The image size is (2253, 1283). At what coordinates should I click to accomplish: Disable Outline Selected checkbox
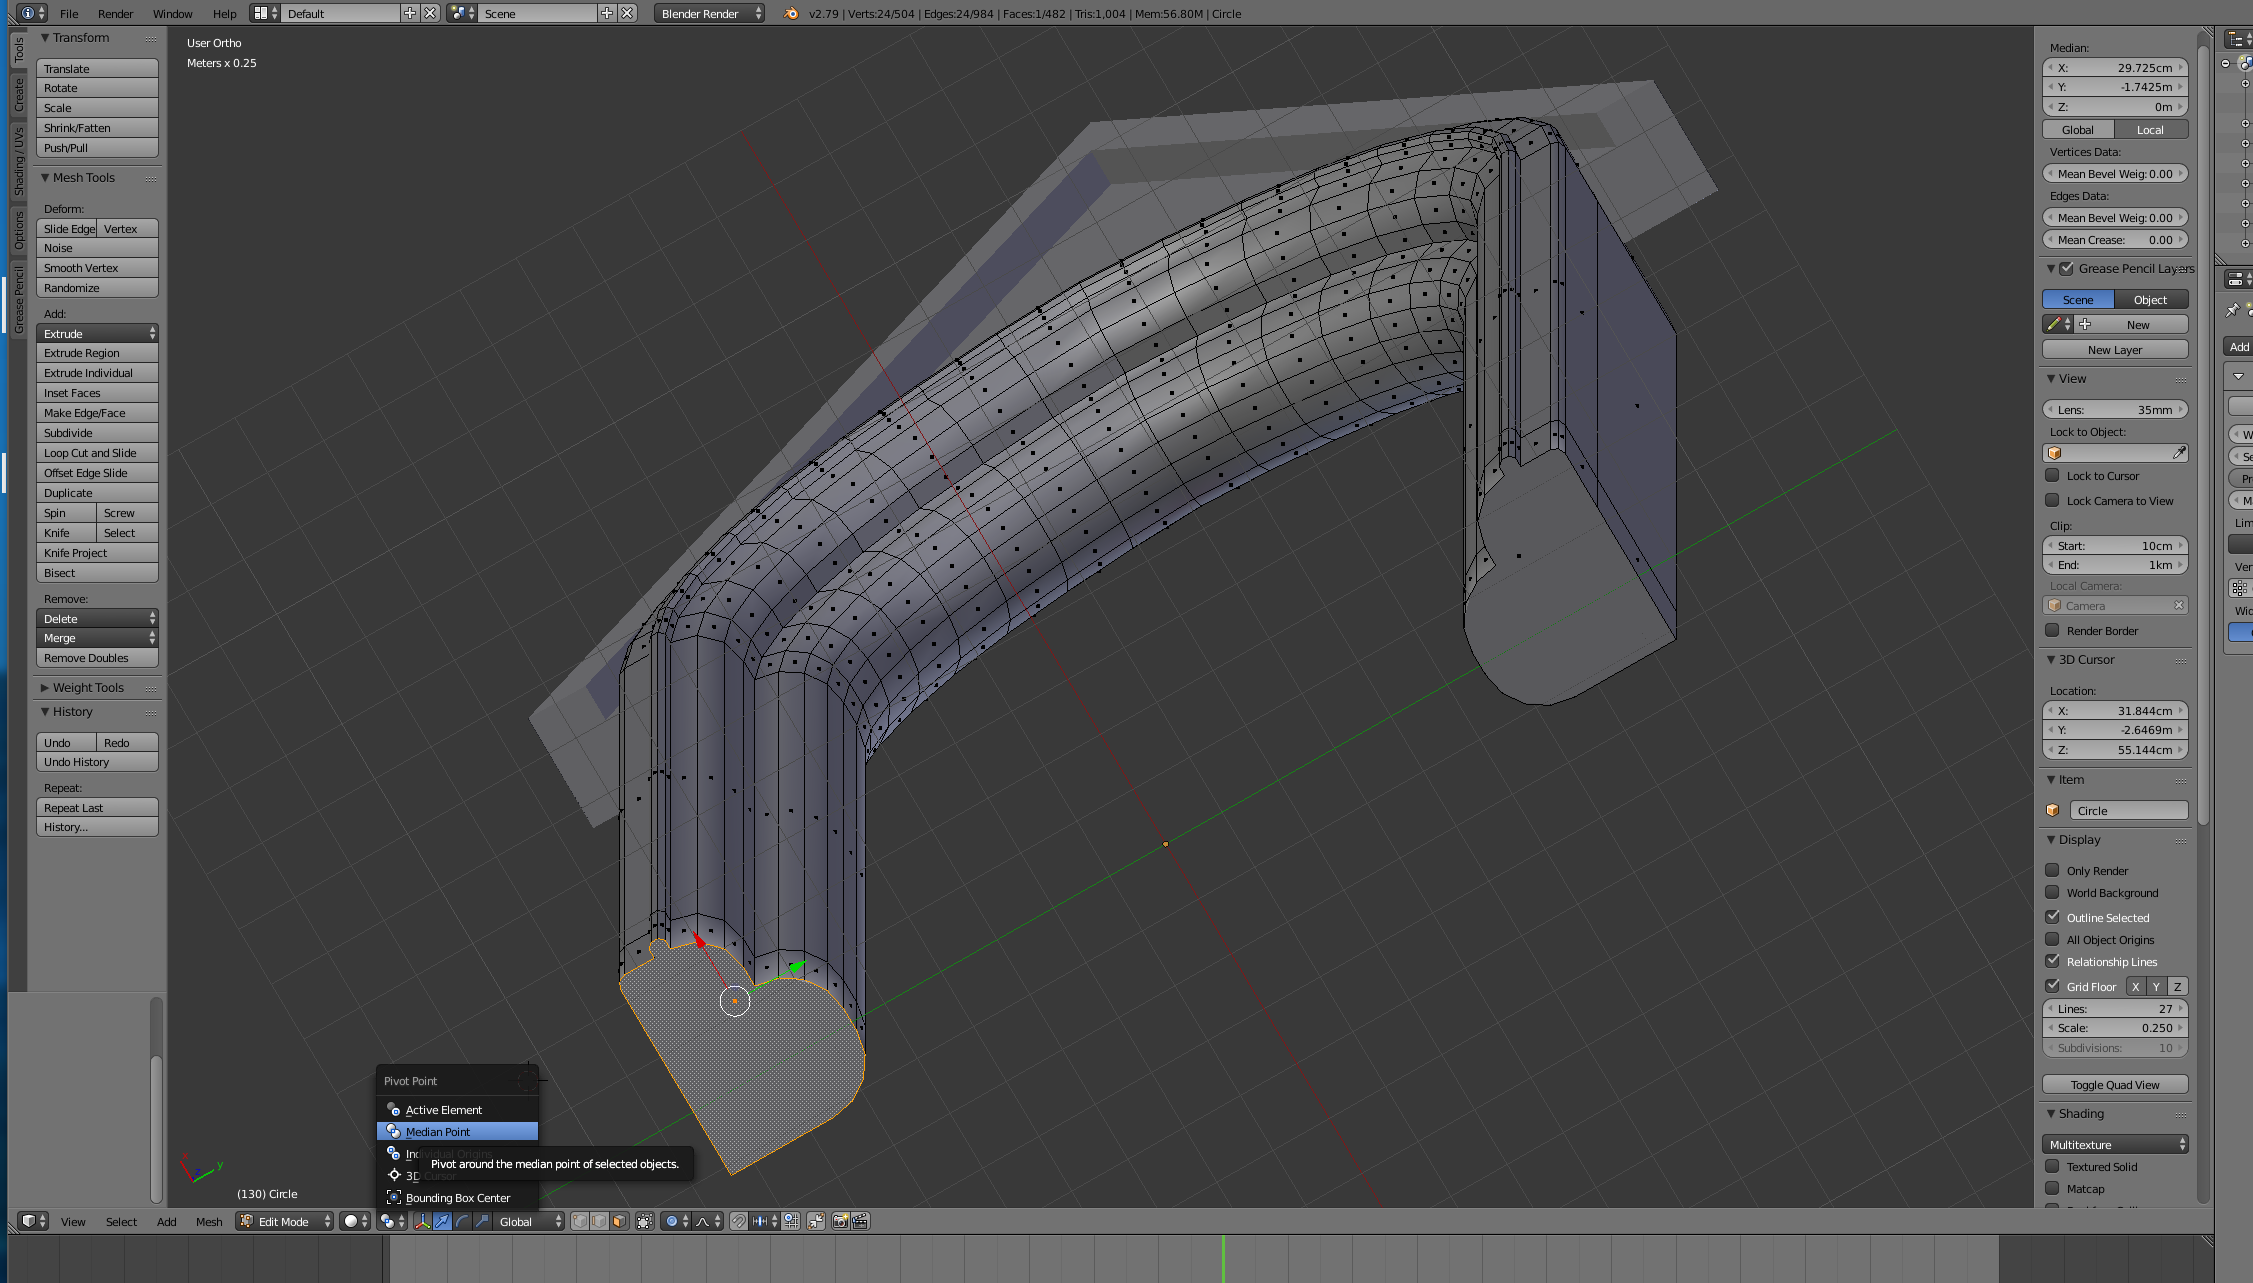pos(2052,917)
